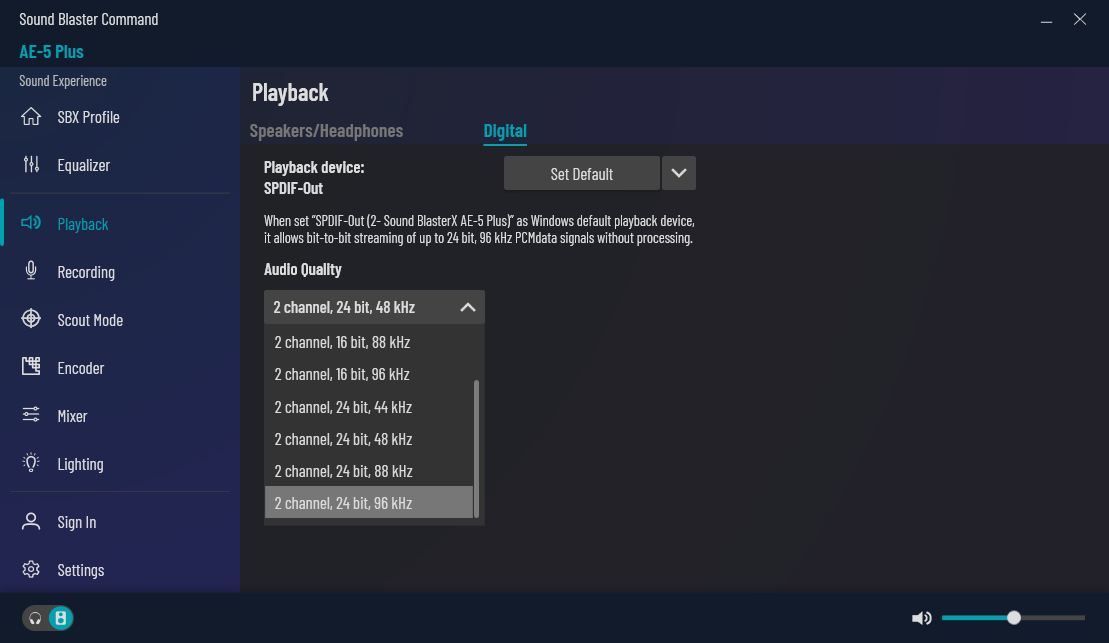Click the Lighting bulb icon

coord(31,463)
